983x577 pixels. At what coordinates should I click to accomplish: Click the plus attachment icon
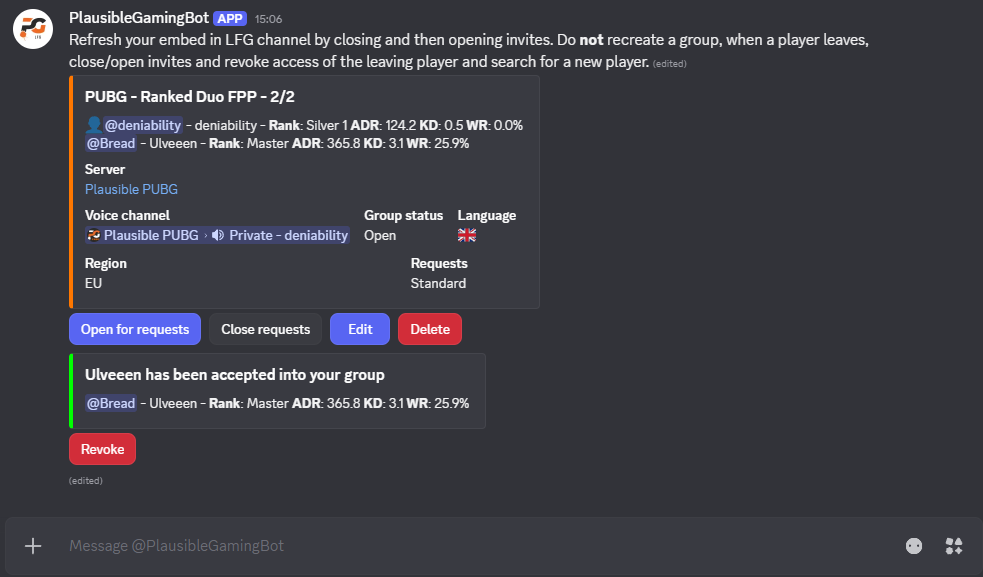(33, 546)
